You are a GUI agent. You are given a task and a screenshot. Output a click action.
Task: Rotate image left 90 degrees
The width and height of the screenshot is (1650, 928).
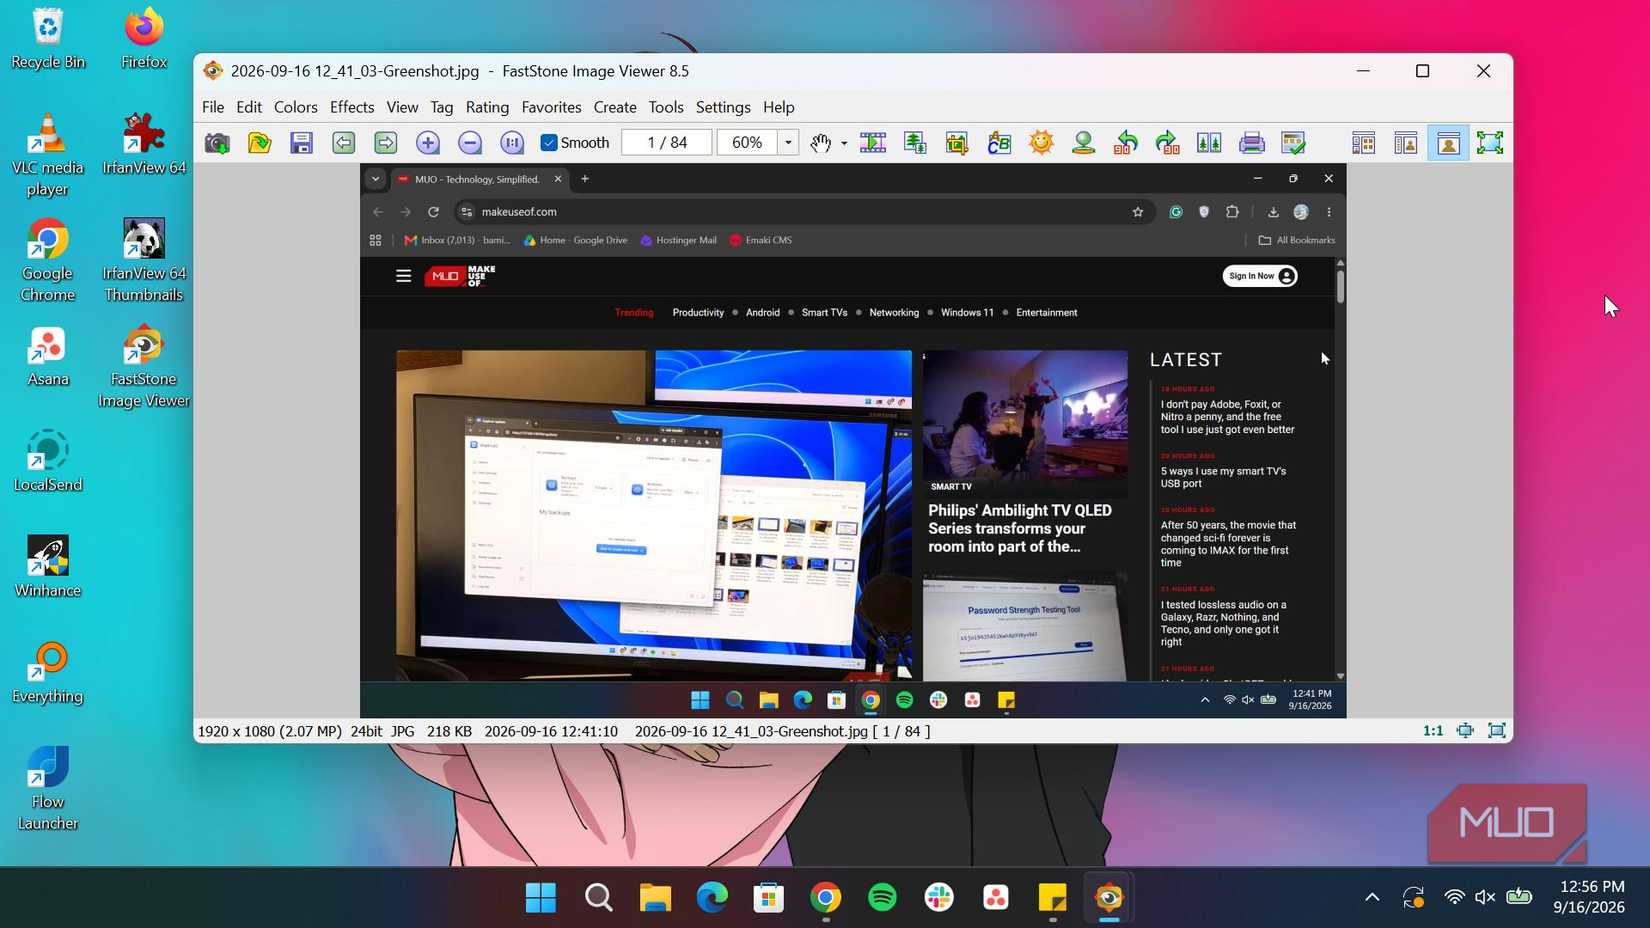[x=1125, y=143]
